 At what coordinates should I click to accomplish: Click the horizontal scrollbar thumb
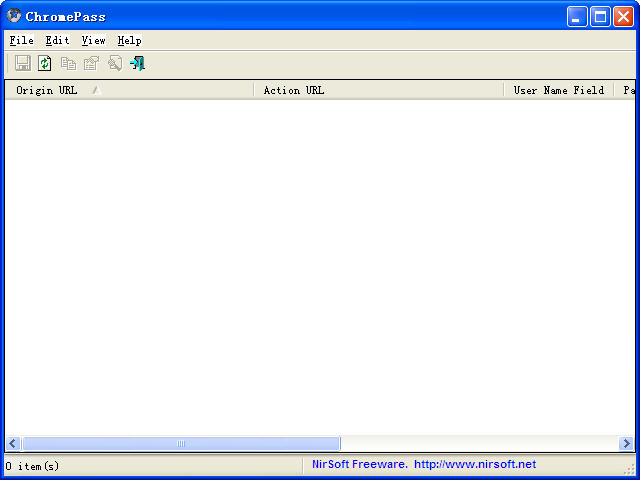(x=181, y=443)
